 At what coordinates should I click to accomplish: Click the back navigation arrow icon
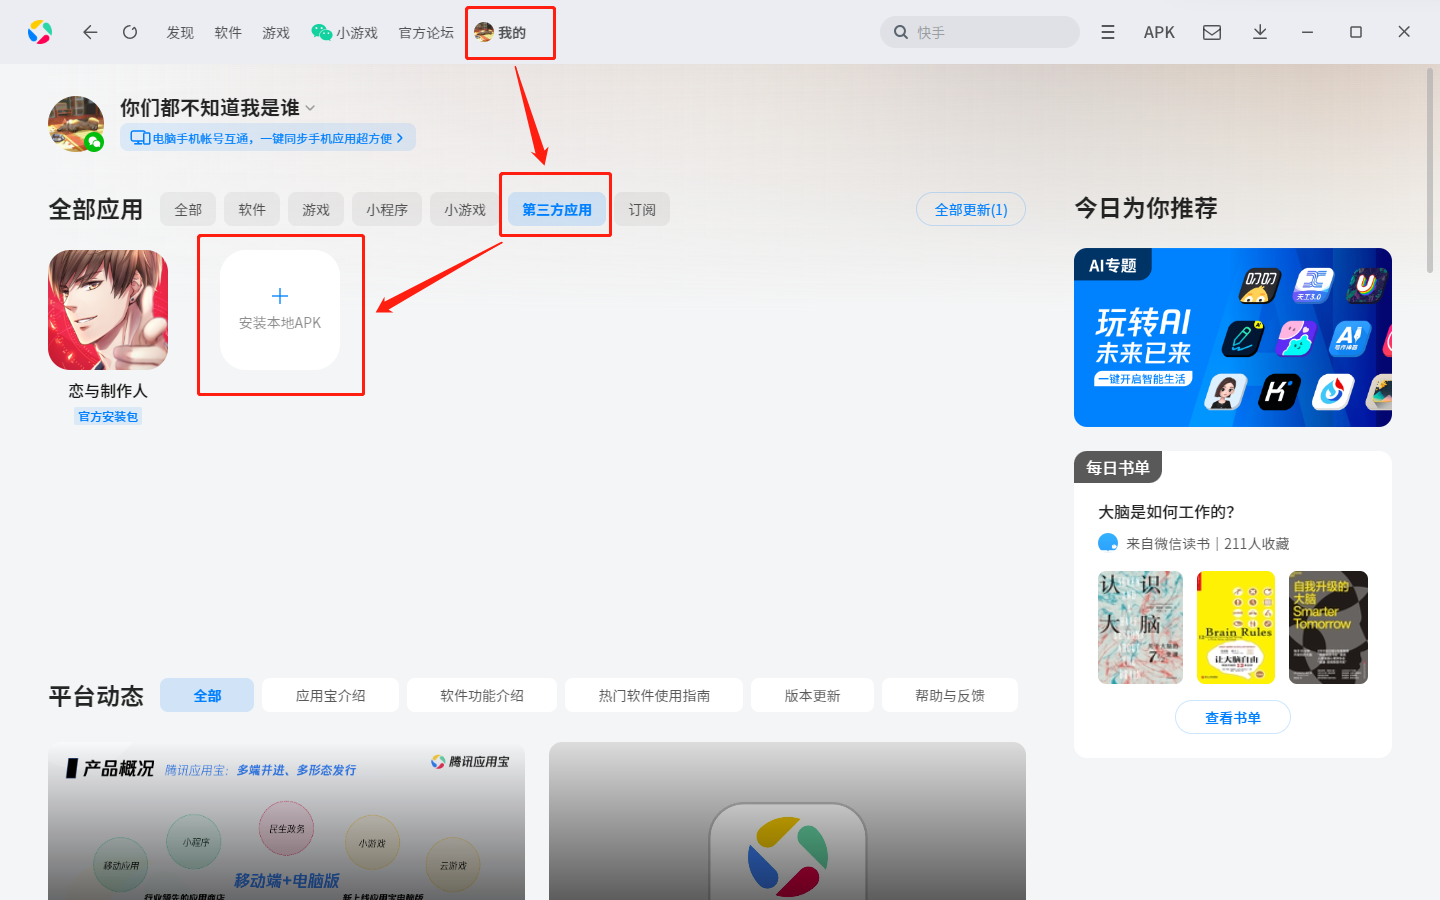tap(90, 31)
